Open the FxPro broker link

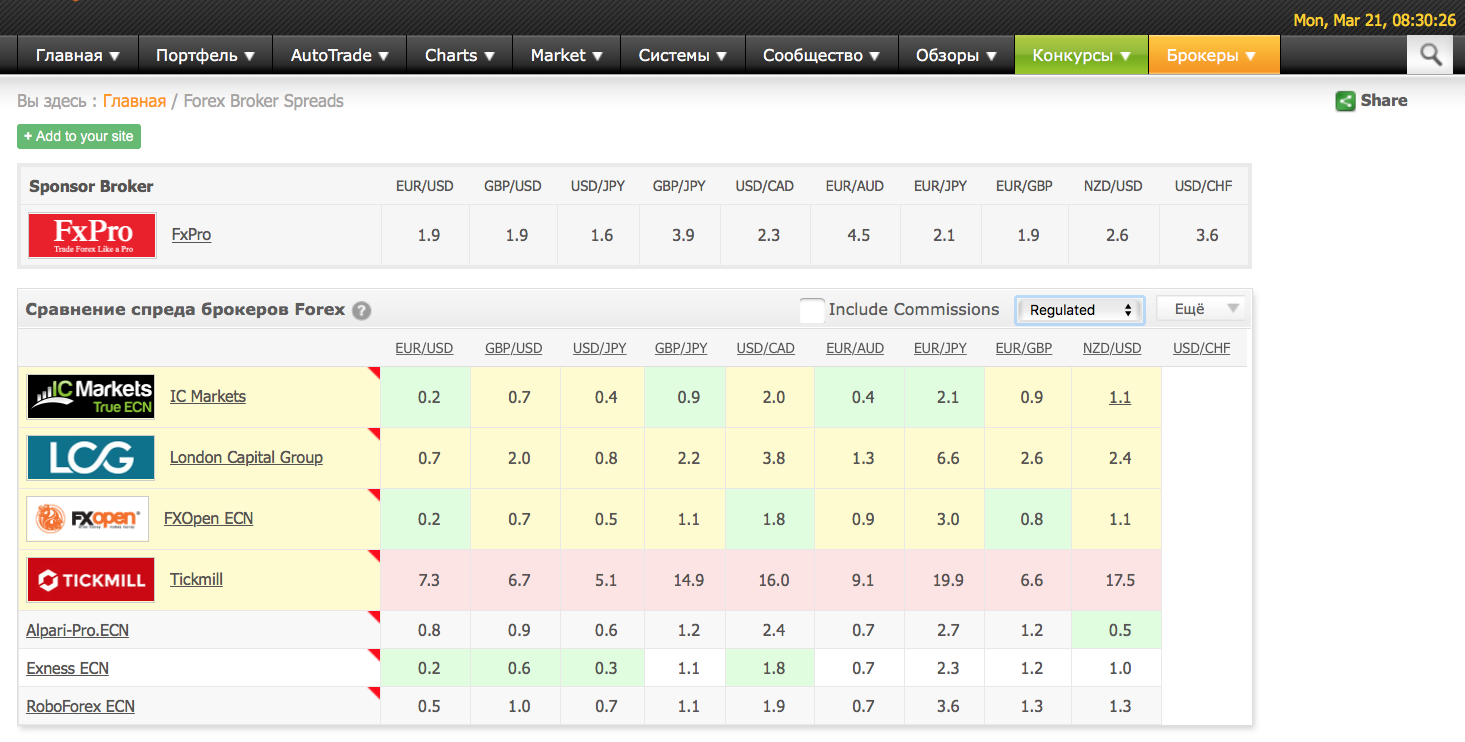191,235
